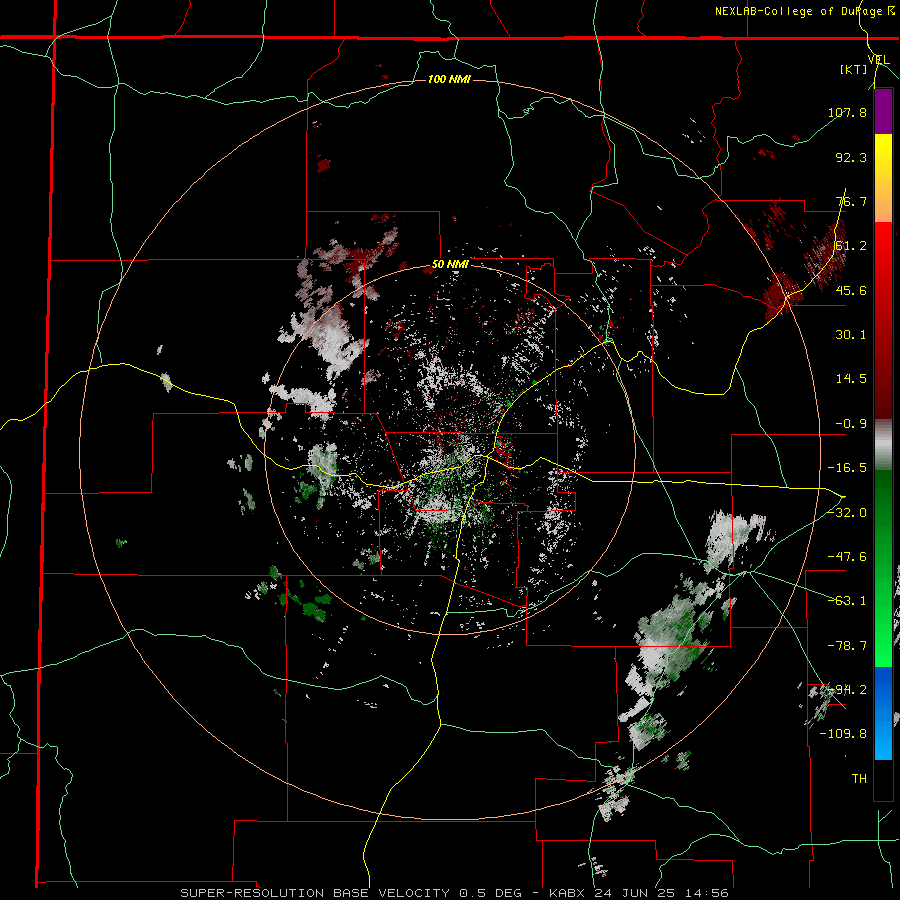Screen dimensions: 900x900
Task: Select the -47.6 velocity scale value
Action: pos(847,557)
